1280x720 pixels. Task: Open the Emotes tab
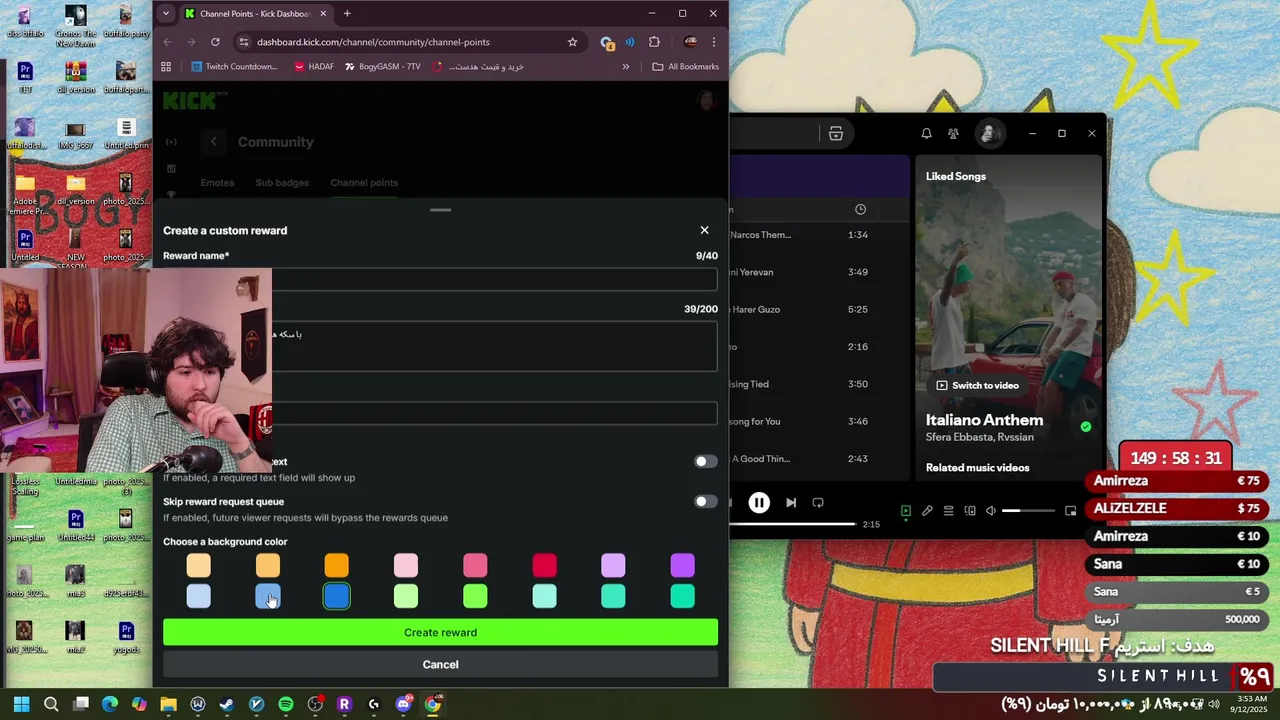(217, 183)
